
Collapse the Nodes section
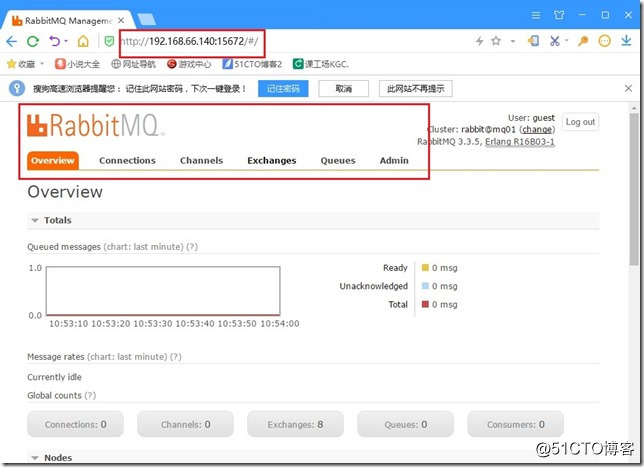pyautogui.click(x=52, y=458)
